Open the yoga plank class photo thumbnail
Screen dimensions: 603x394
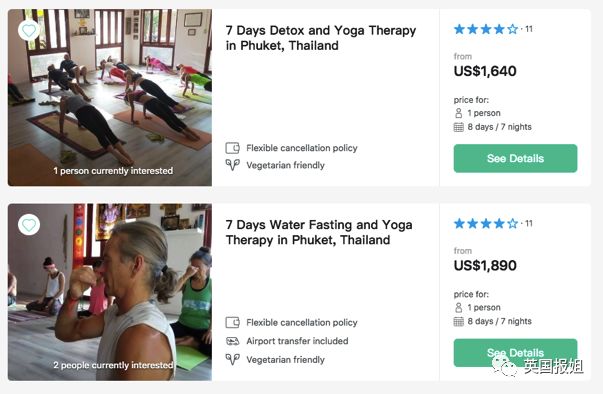coord(110,98)
